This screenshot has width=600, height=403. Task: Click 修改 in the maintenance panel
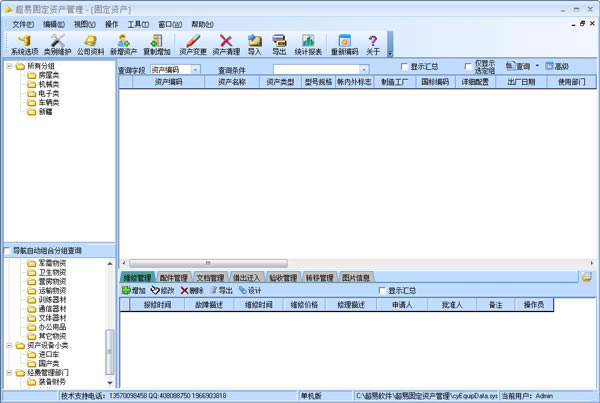[x=163, y=290]
